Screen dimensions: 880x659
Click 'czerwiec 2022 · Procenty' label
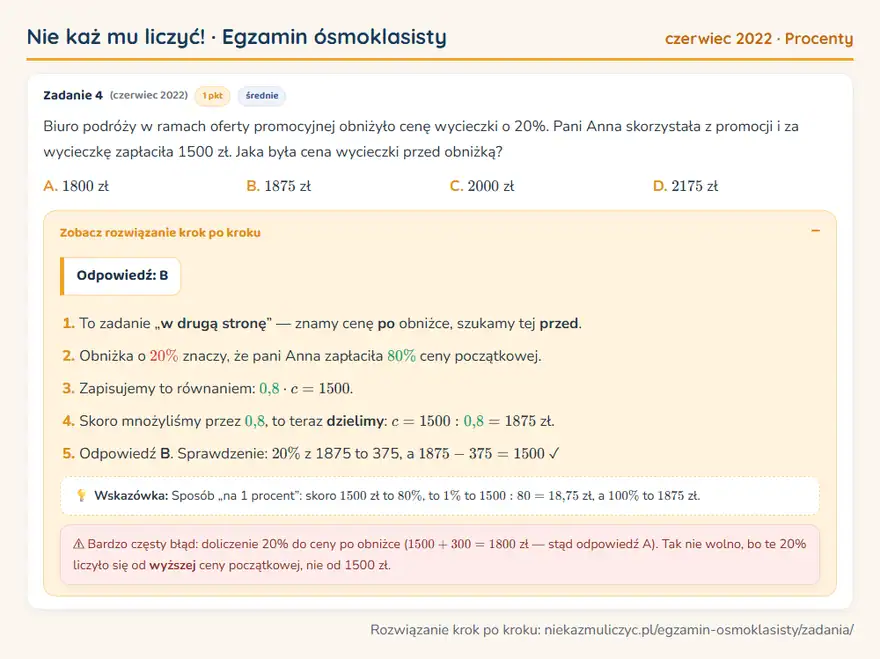[x=759, y=38]
